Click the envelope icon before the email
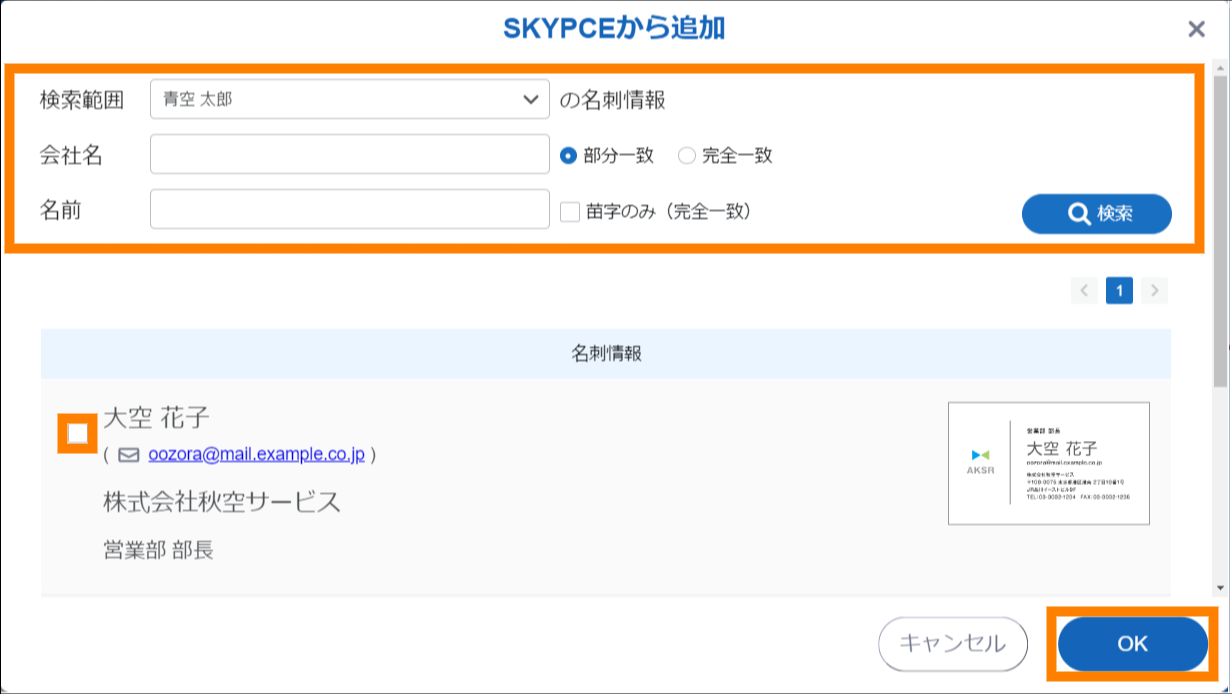 click(128, 455)
